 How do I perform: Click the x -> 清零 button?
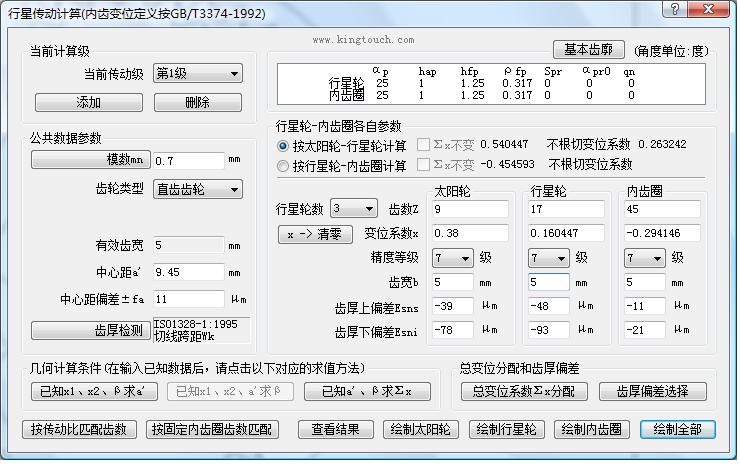315,234
